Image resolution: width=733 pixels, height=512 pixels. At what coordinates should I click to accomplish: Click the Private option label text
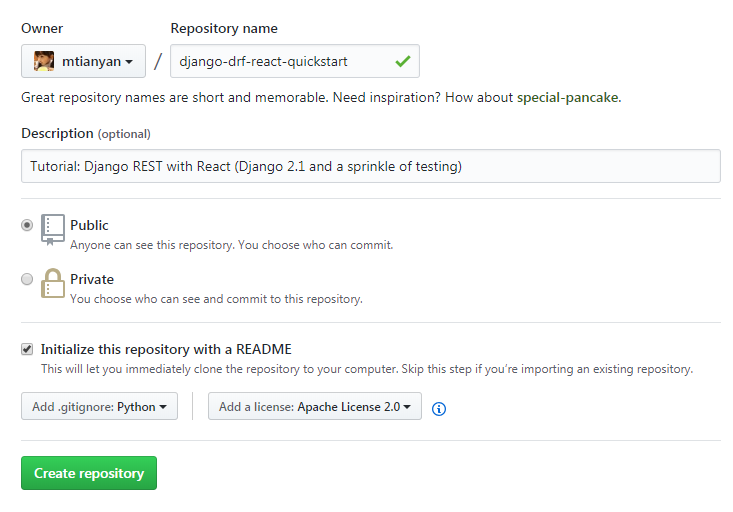(92, 279)
